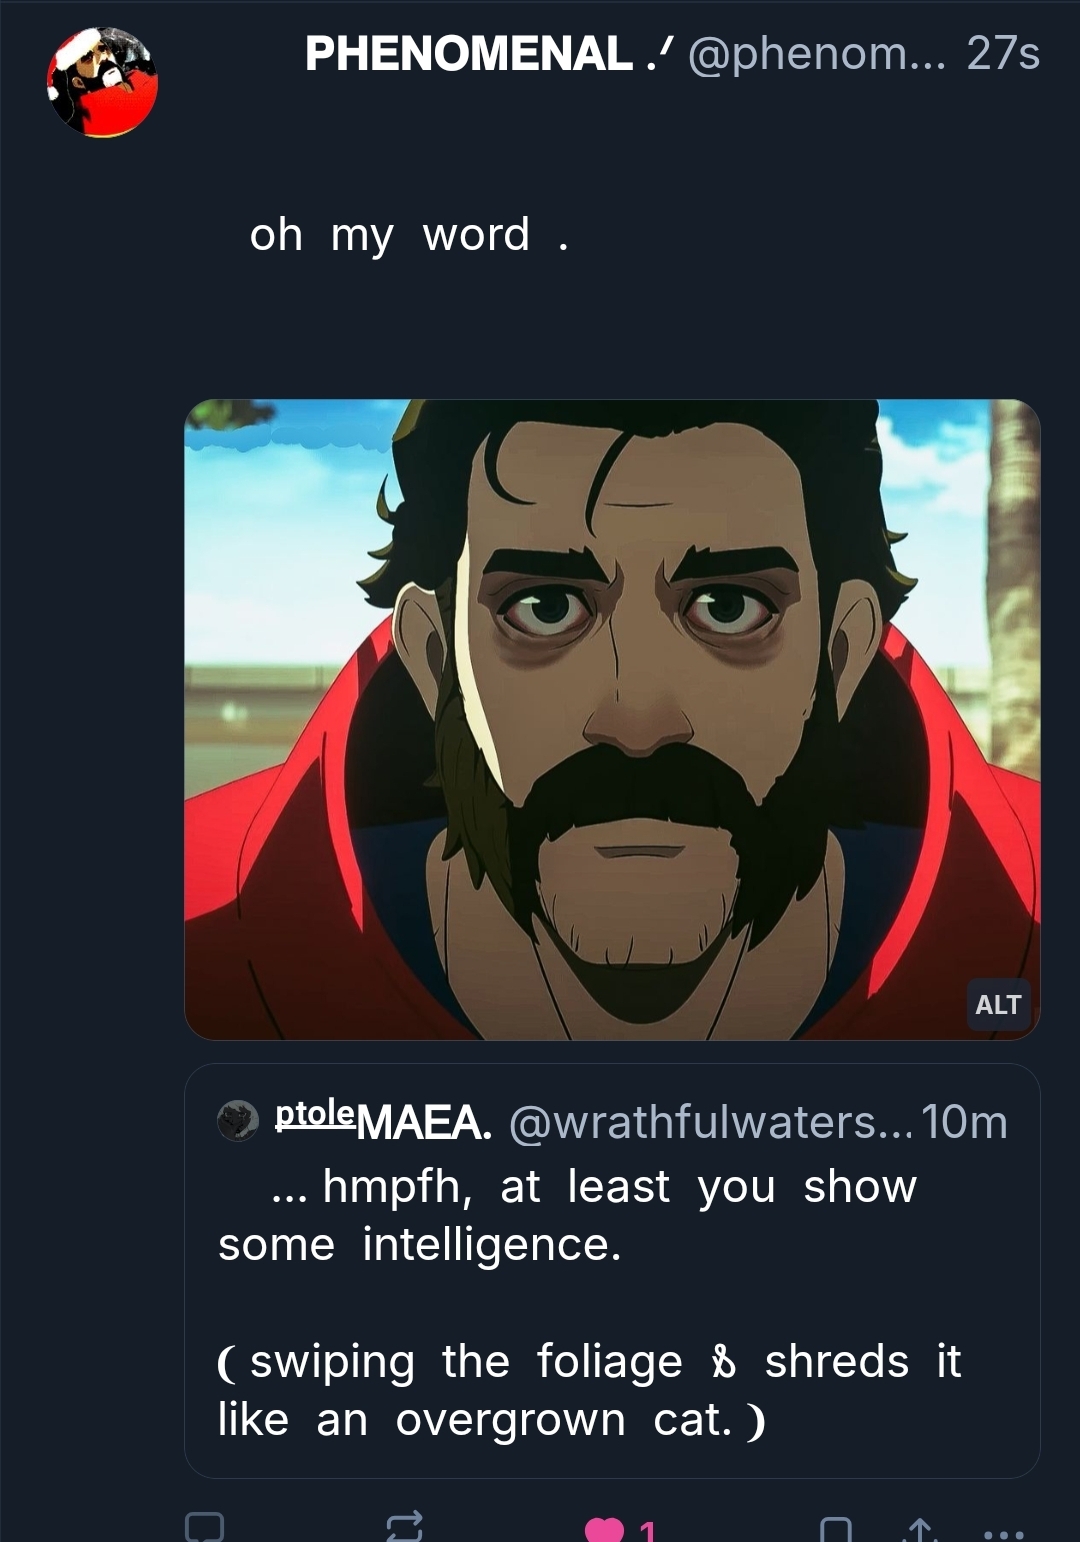Reply to the tweet via comment icon

point(204,1527)
